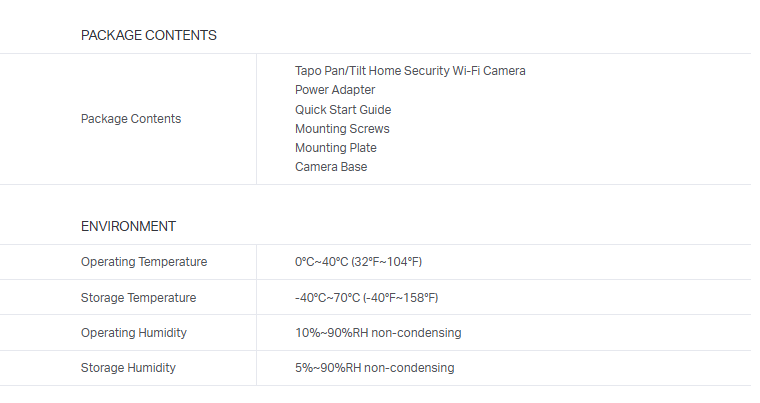
Task: Click the Operating Temperature label
Action: tap(144, 262)
